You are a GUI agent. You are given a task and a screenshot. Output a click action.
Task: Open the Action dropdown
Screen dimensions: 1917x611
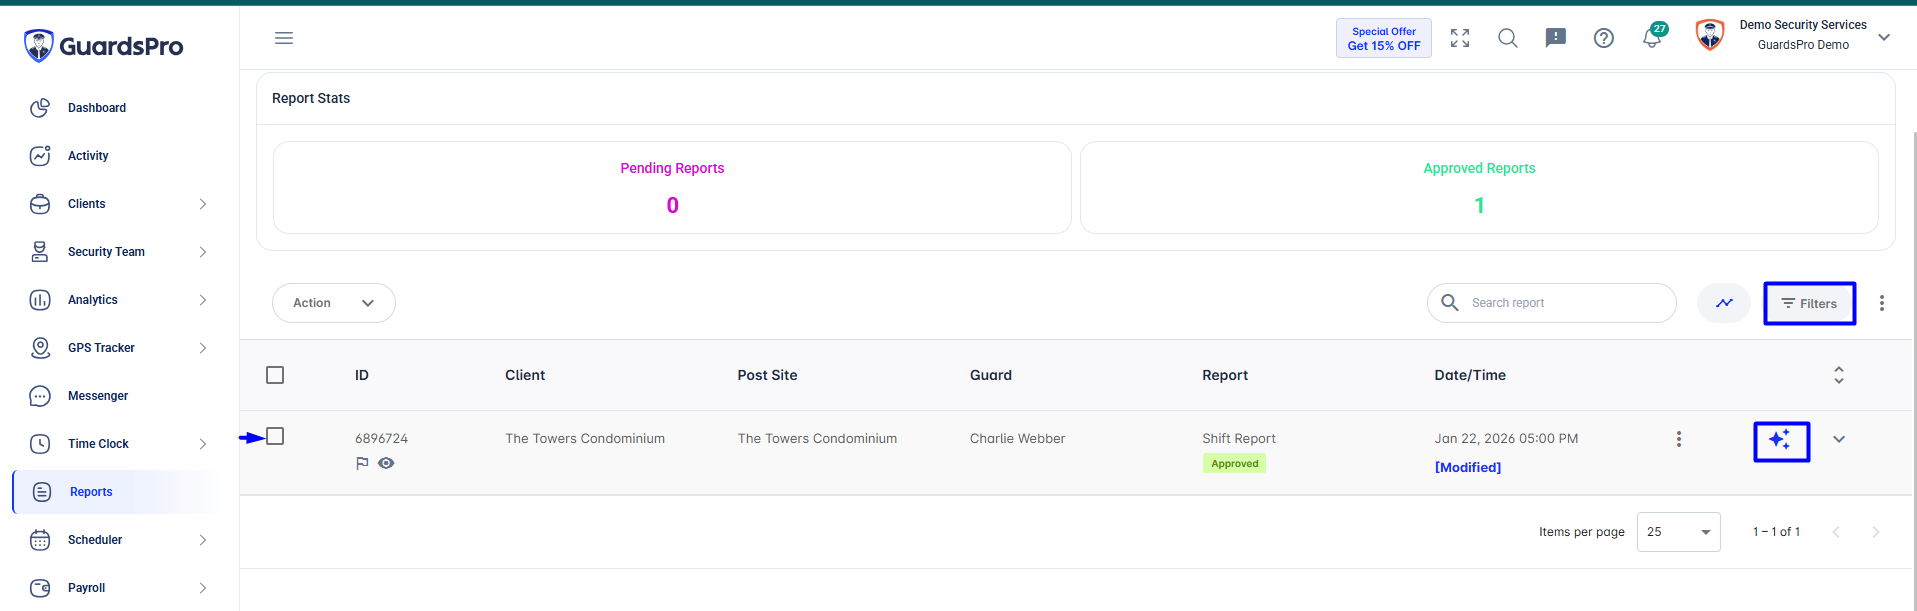click(334, 303)
